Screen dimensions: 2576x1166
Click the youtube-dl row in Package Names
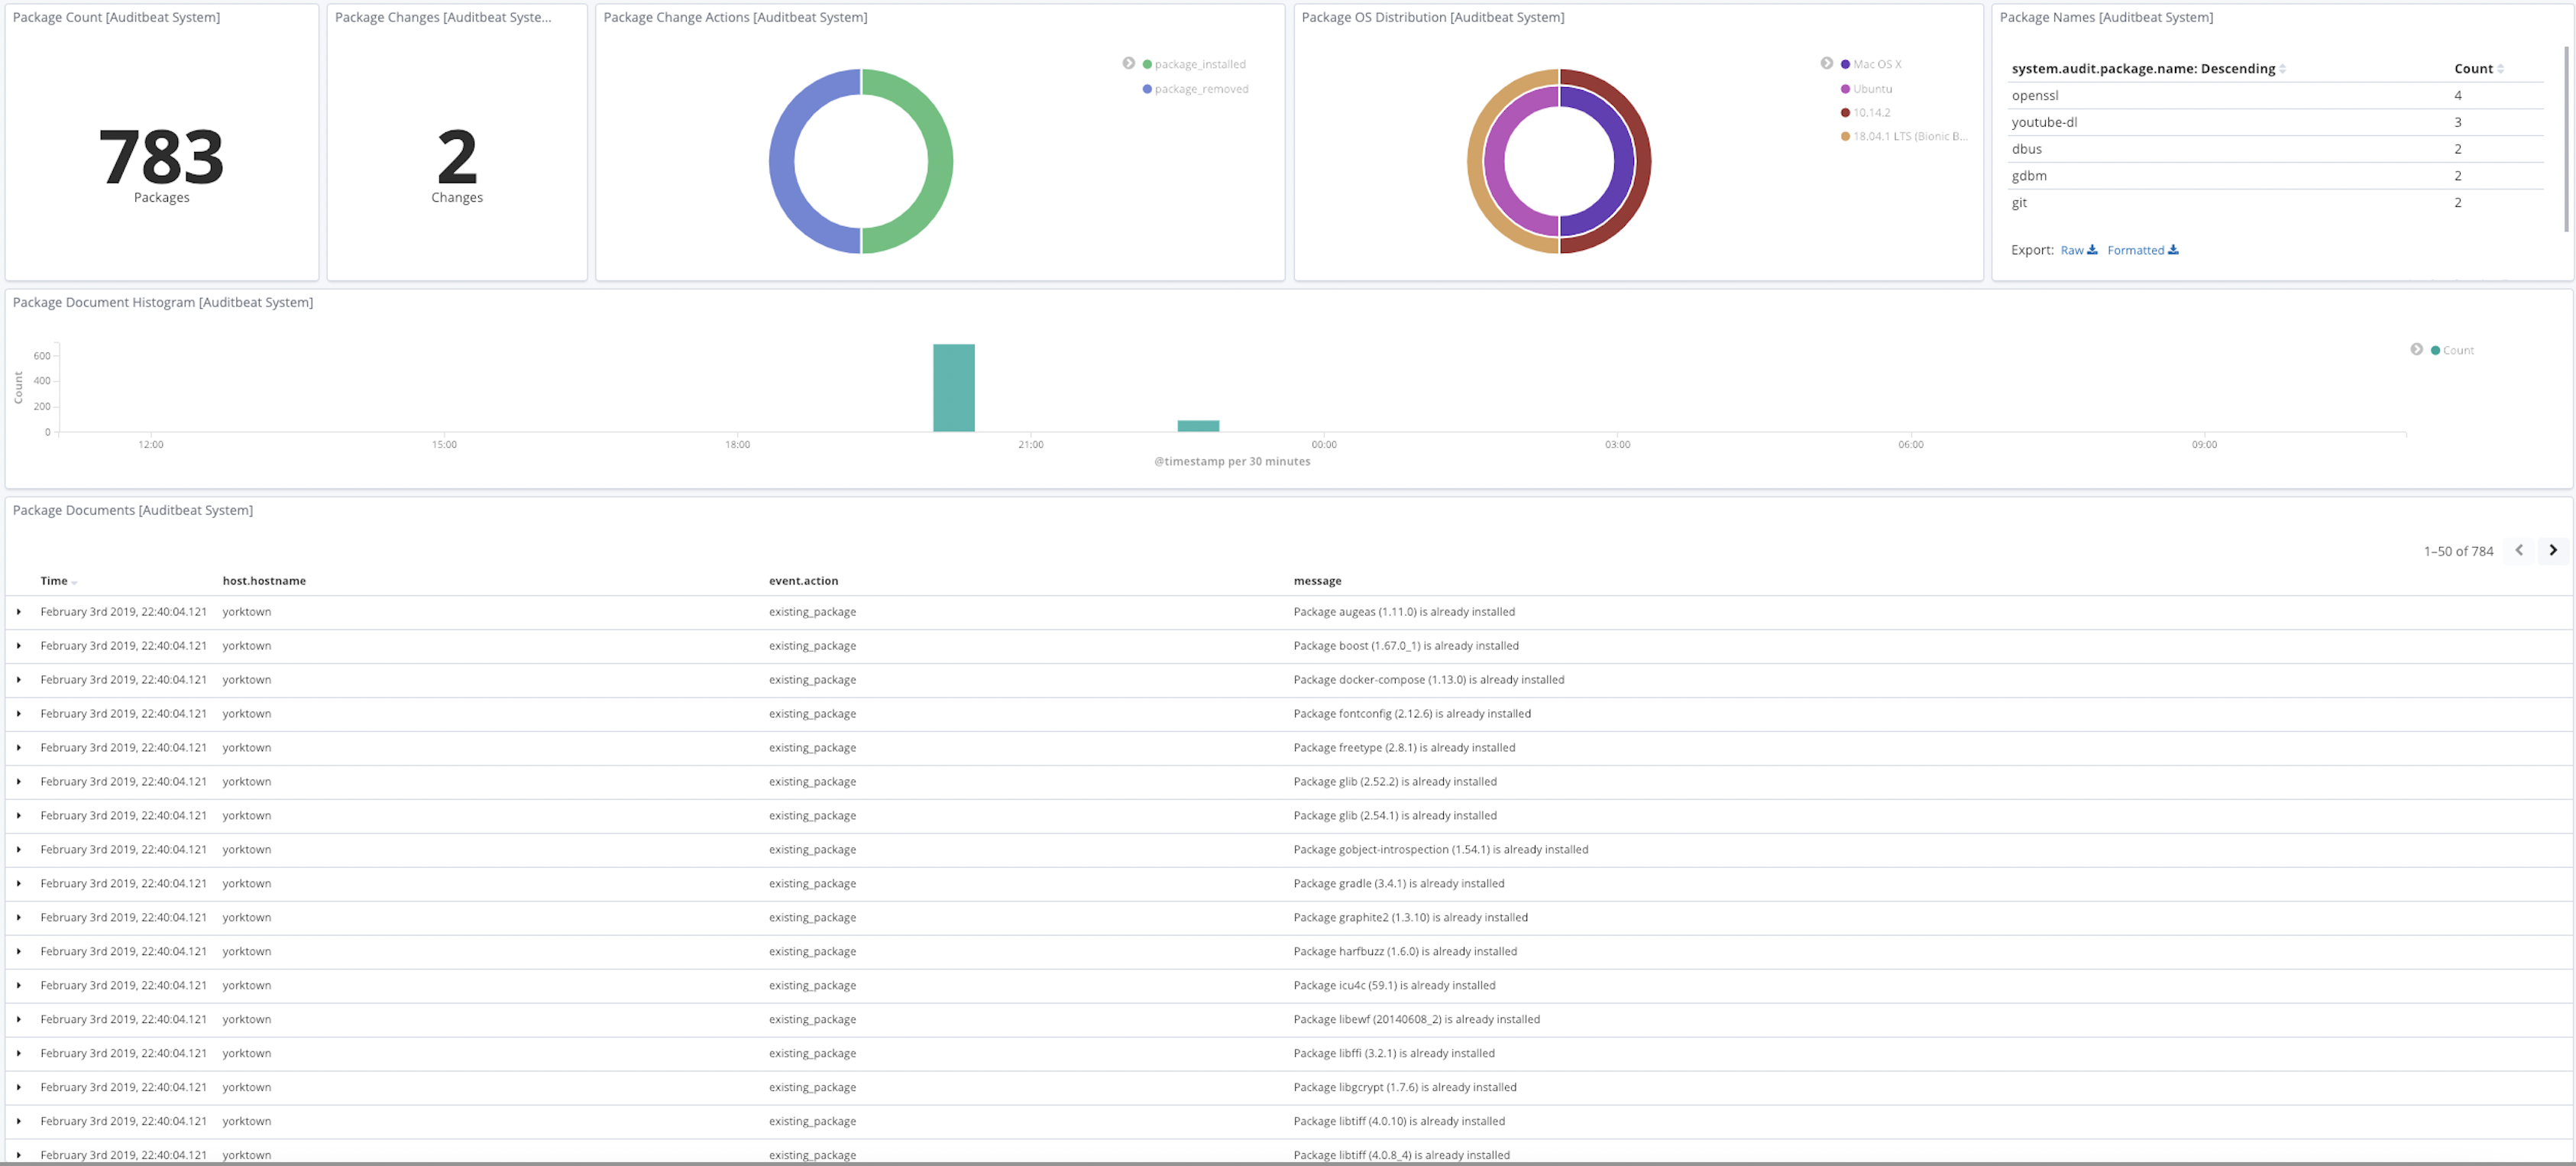pyautogui.click(x=2275, y=123)
